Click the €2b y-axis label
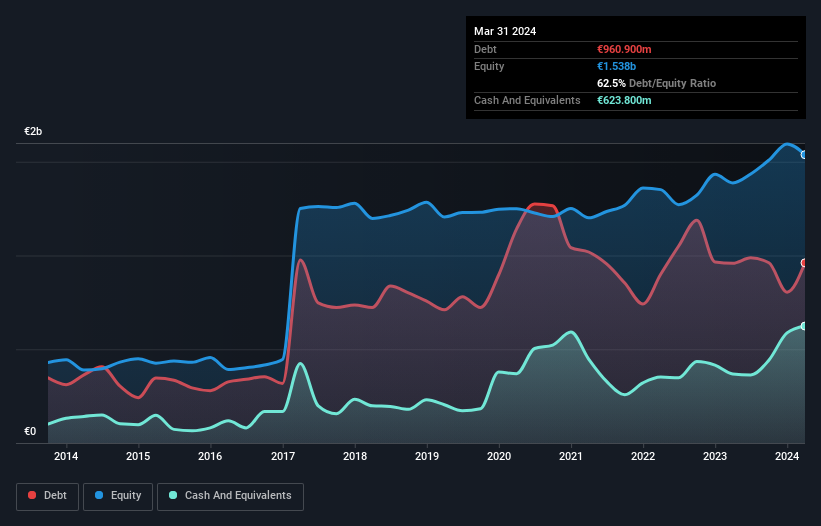This screenshot has width=821, height=526. 33,131
